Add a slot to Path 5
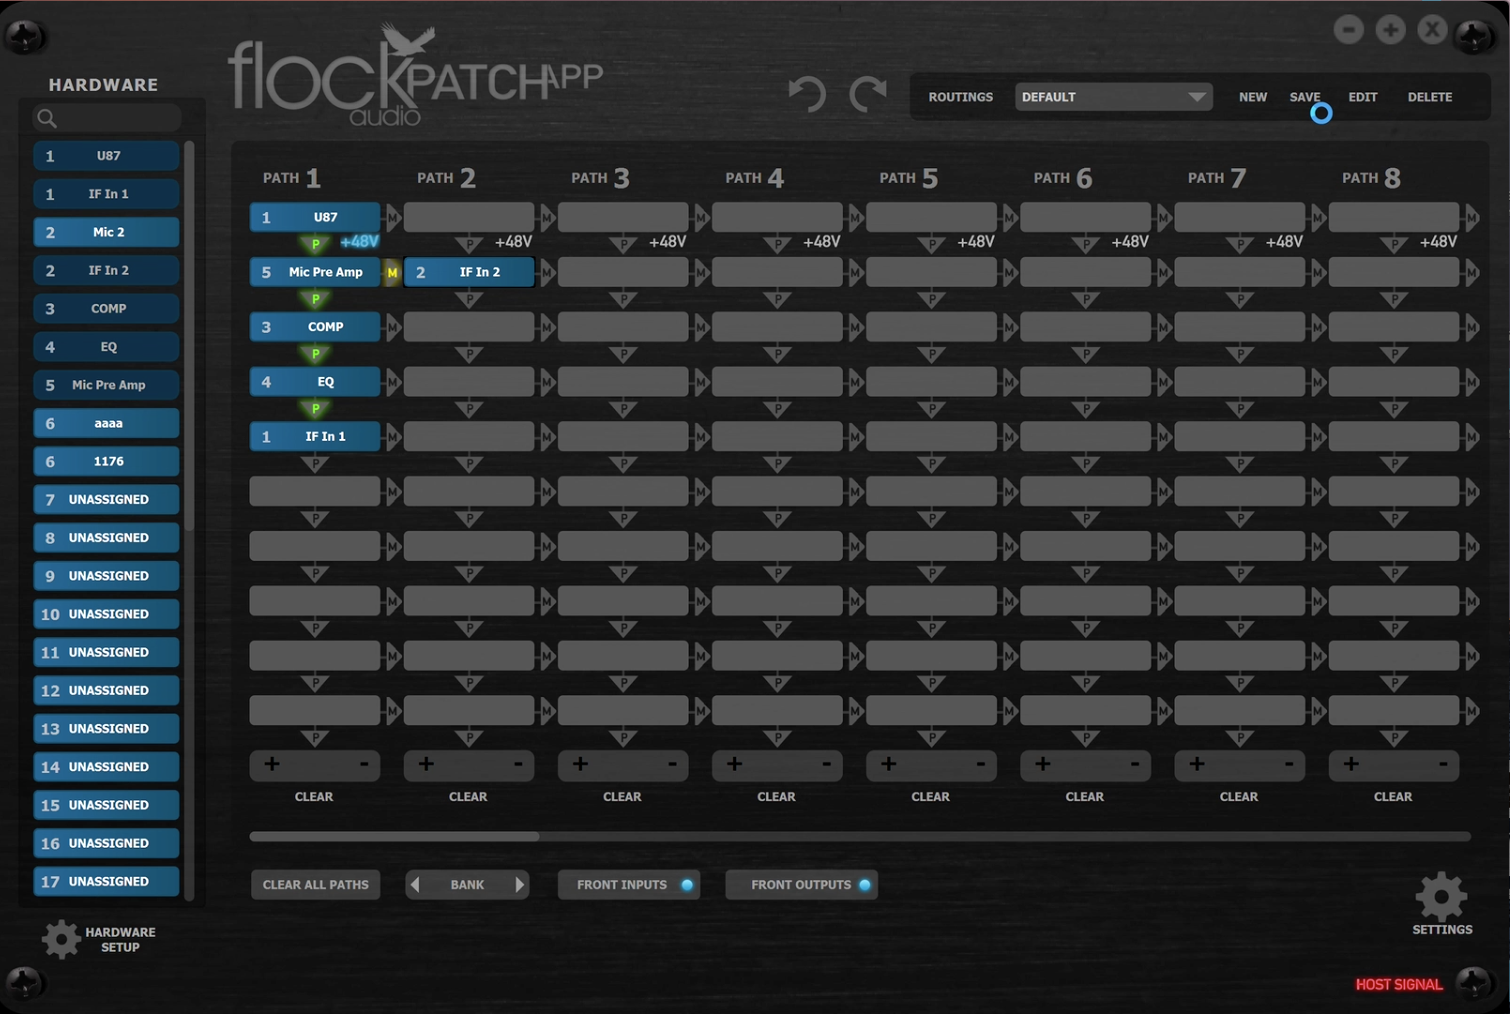Viewport: 1510px width, 1014px height. (x=888, y=764)
